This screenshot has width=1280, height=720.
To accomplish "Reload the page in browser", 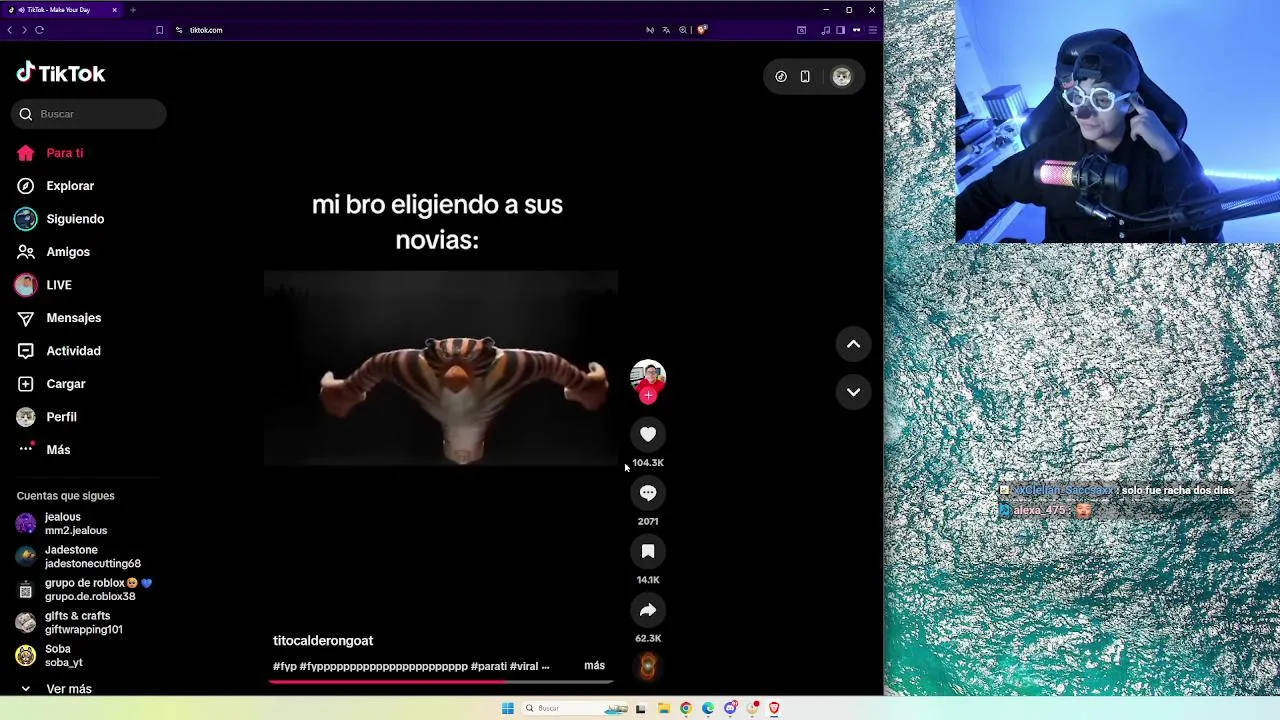I will pyautogui.click(x=39, y=30).
